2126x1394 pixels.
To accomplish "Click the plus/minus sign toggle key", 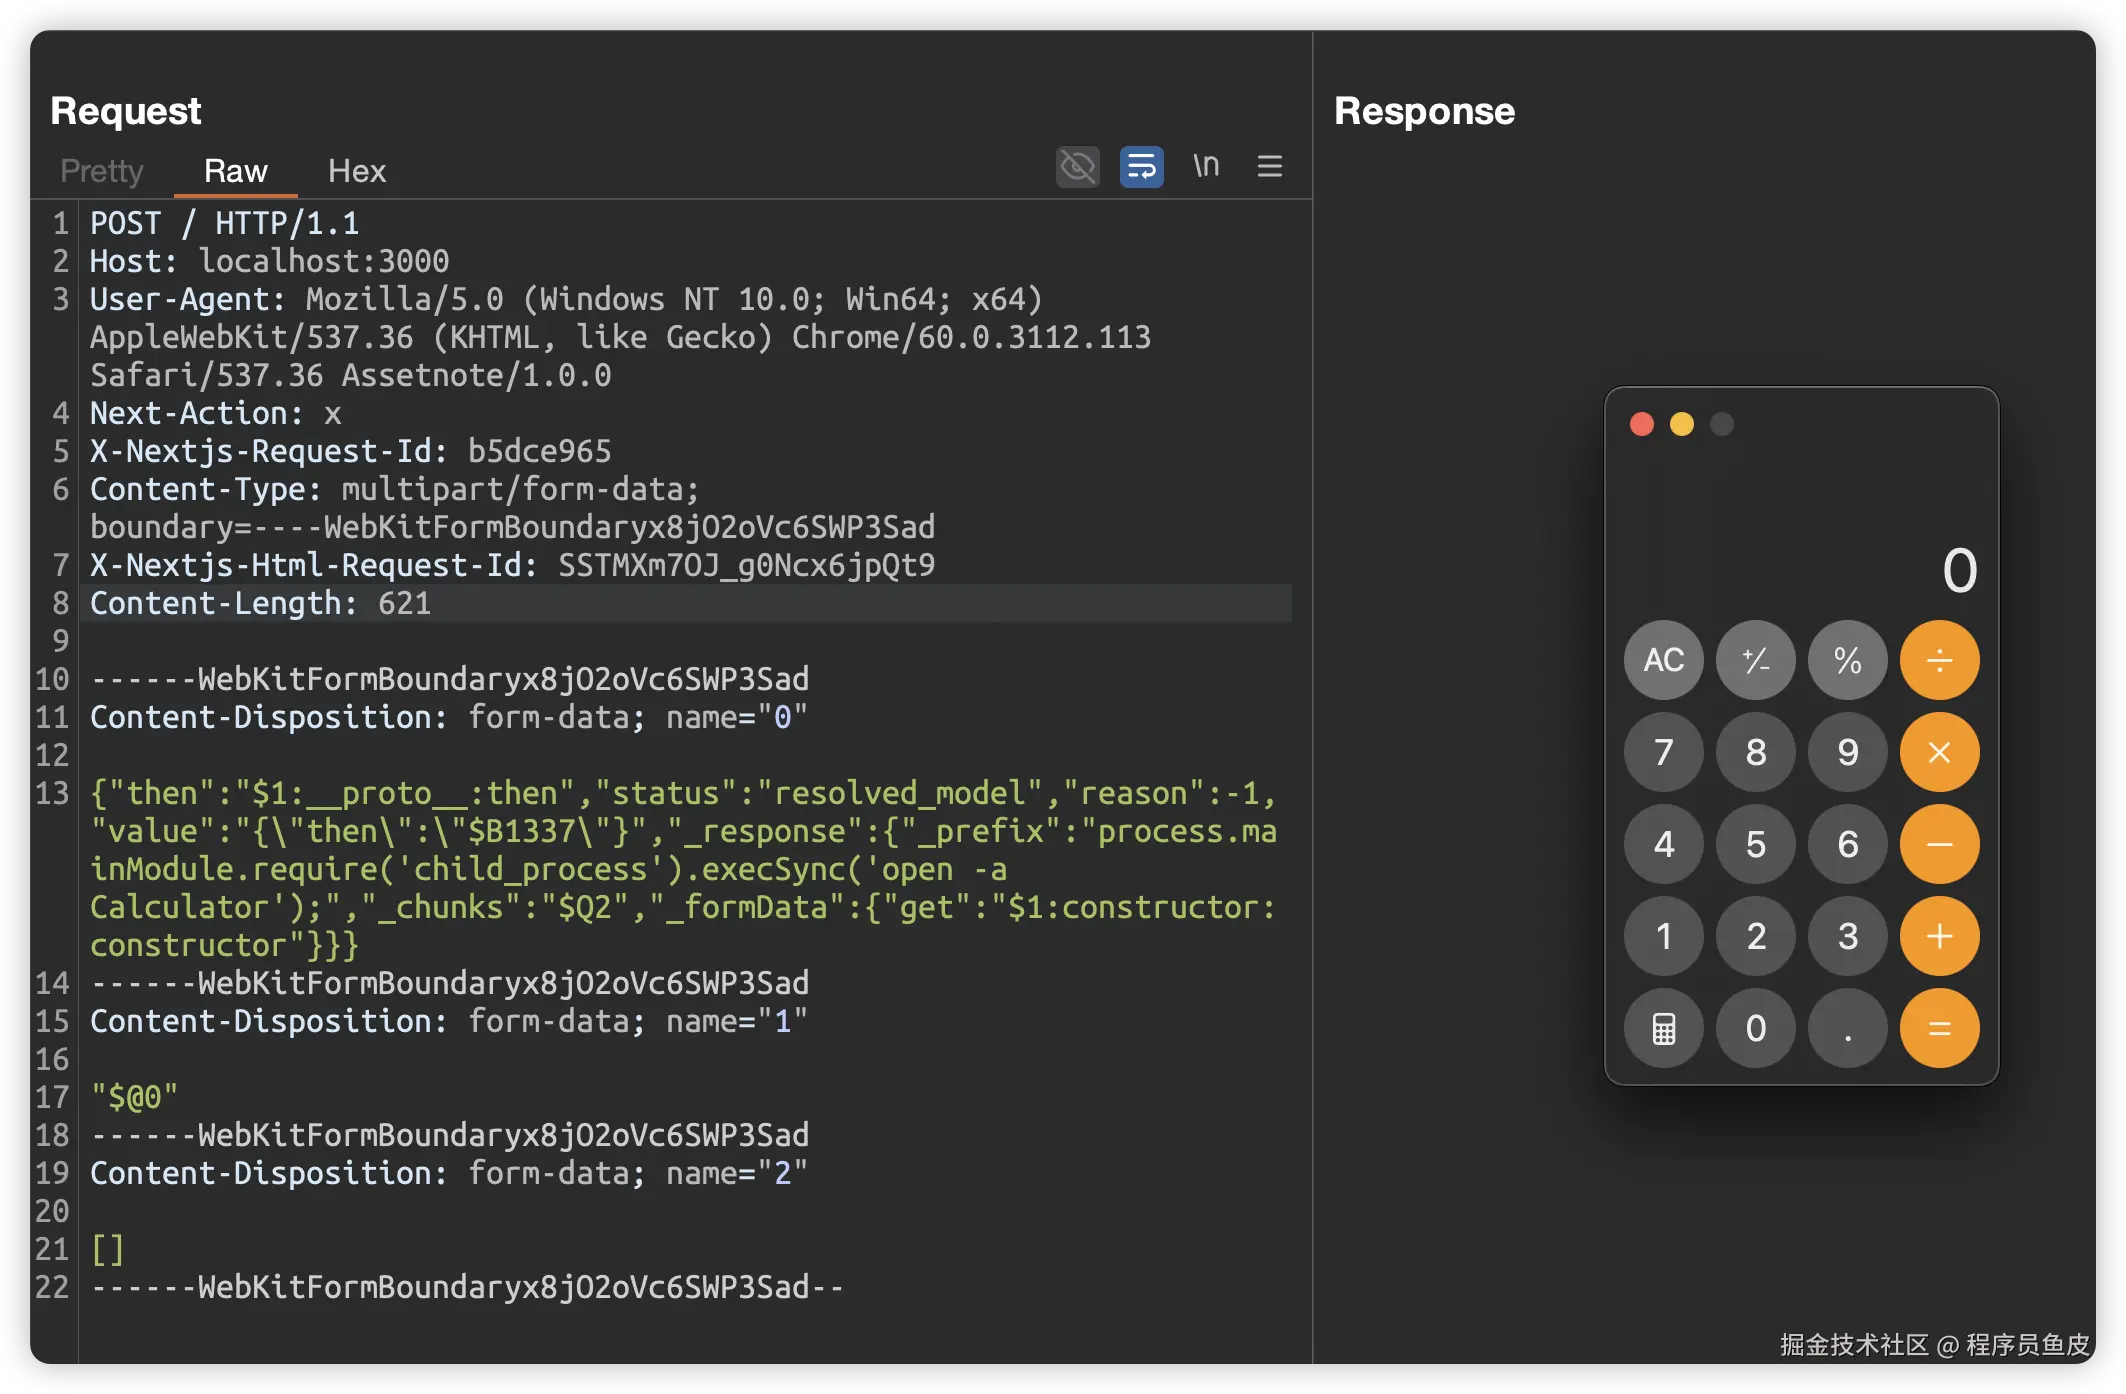I will coord(1755,660).
